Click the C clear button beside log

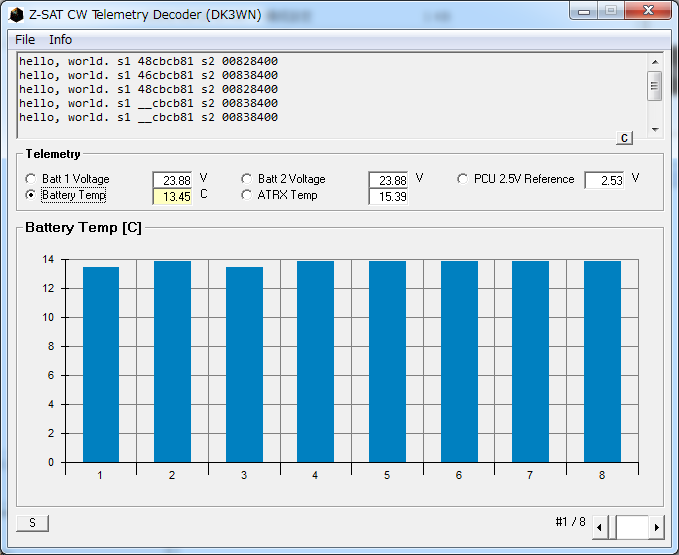coord(624,138)
